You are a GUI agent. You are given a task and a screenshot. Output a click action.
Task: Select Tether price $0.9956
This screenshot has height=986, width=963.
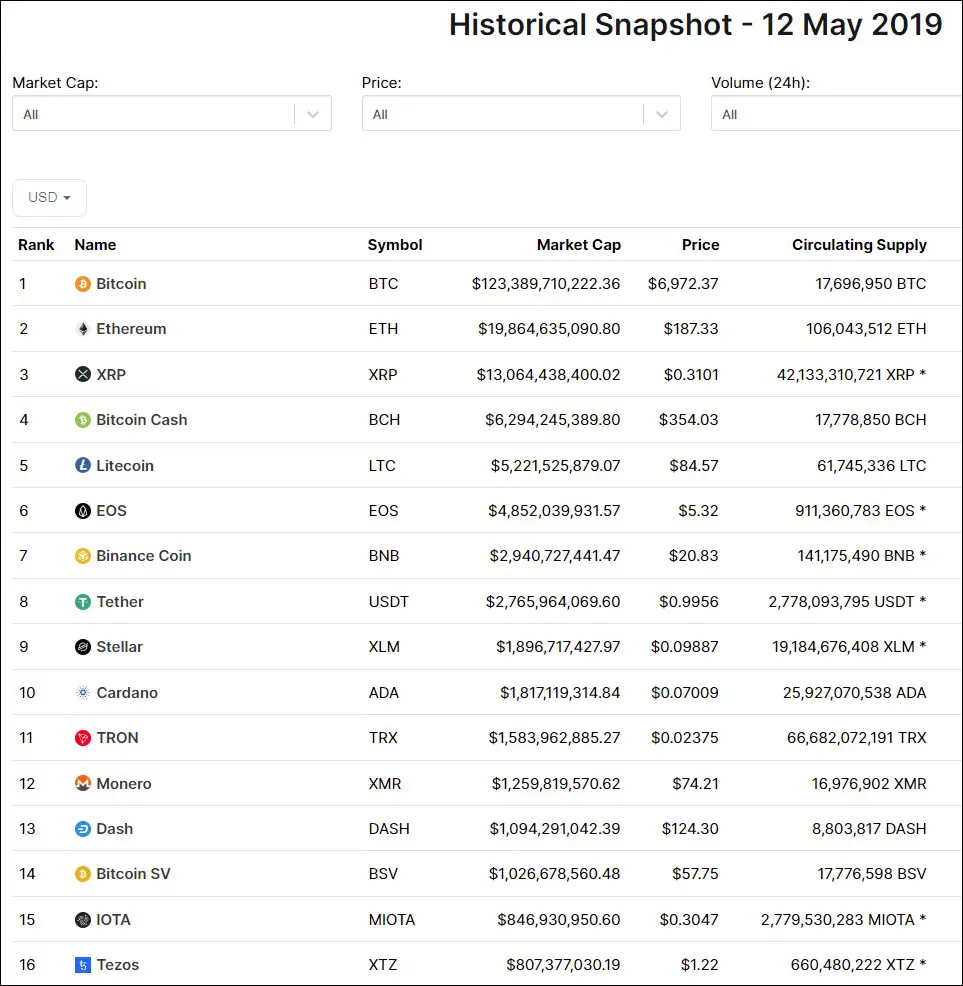pos(689,602)
